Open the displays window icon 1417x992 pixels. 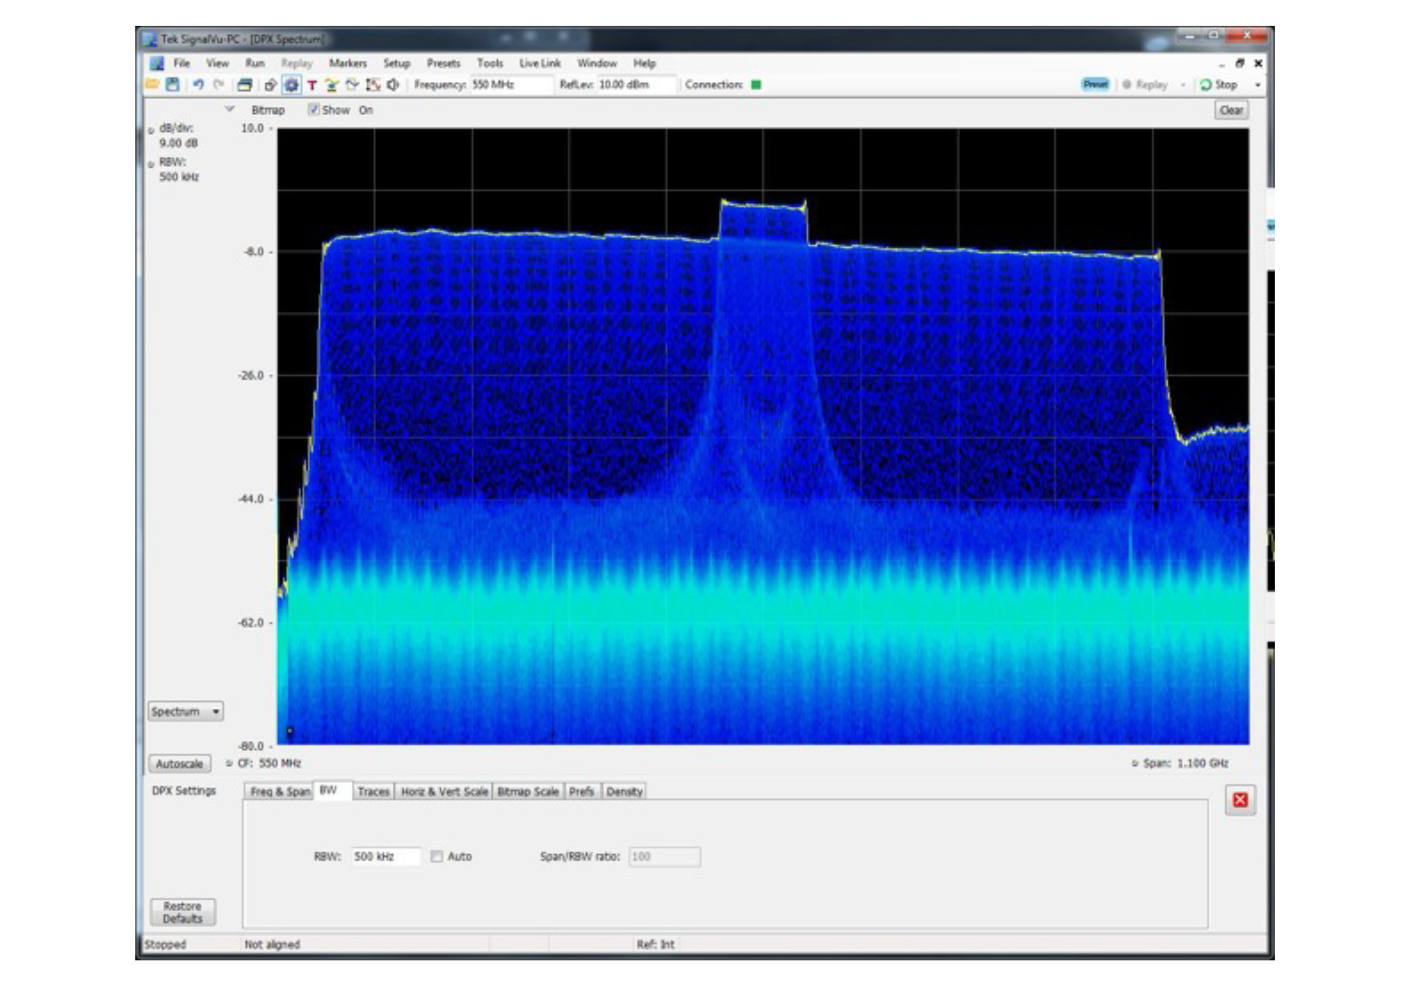(x=244, y=85)
